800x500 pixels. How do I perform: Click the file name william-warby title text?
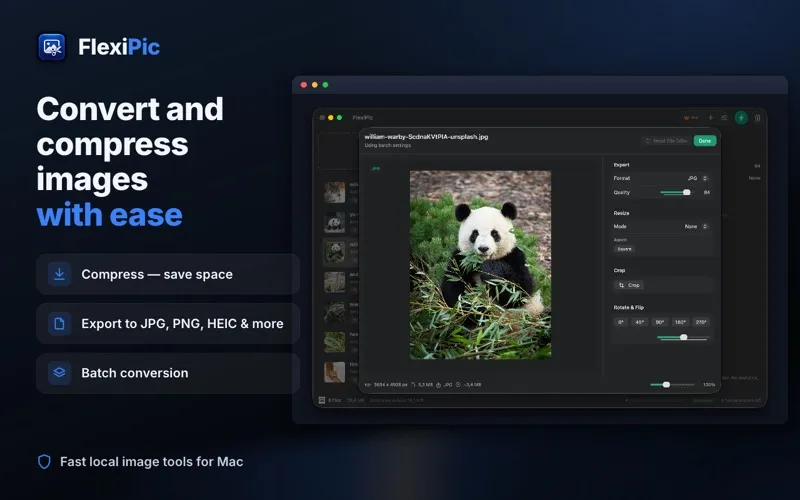pos(427,137)
